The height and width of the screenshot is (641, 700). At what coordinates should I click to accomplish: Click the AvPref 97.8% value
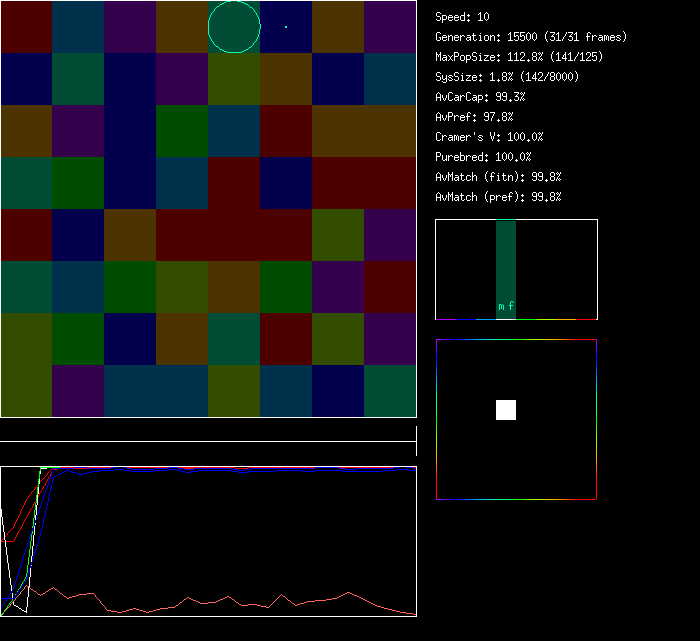point(475,117)
